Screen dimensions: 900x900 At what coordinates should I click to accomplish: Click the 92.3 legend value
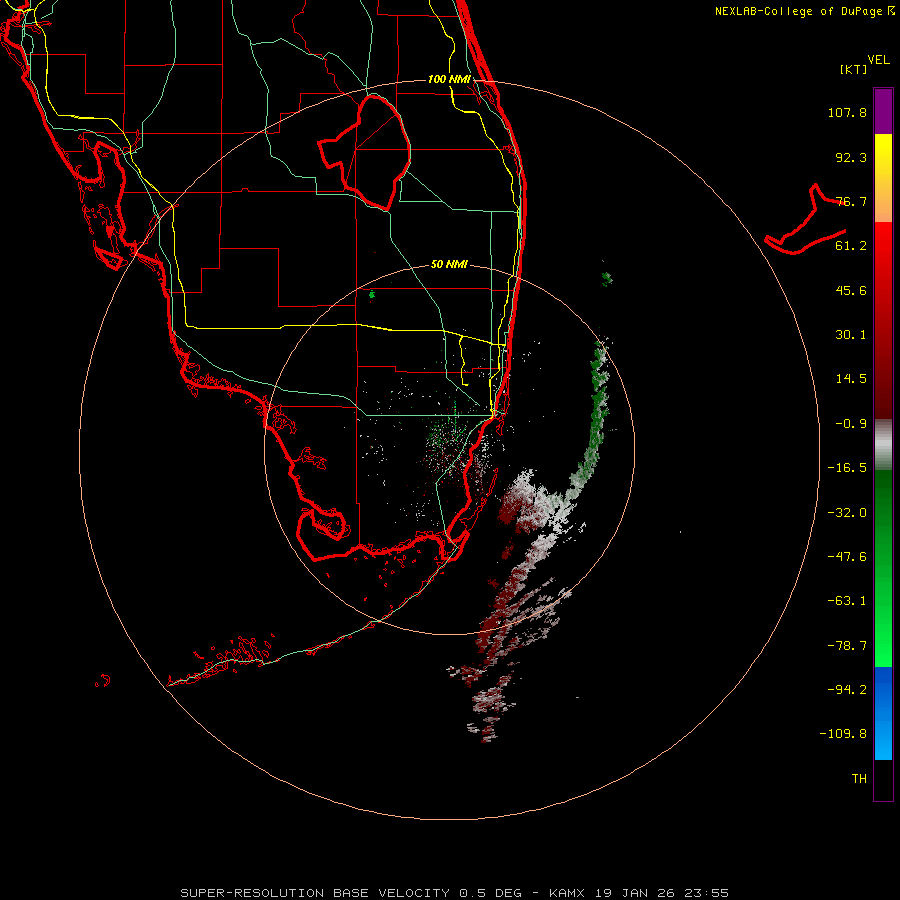click(x=851, y=157)
